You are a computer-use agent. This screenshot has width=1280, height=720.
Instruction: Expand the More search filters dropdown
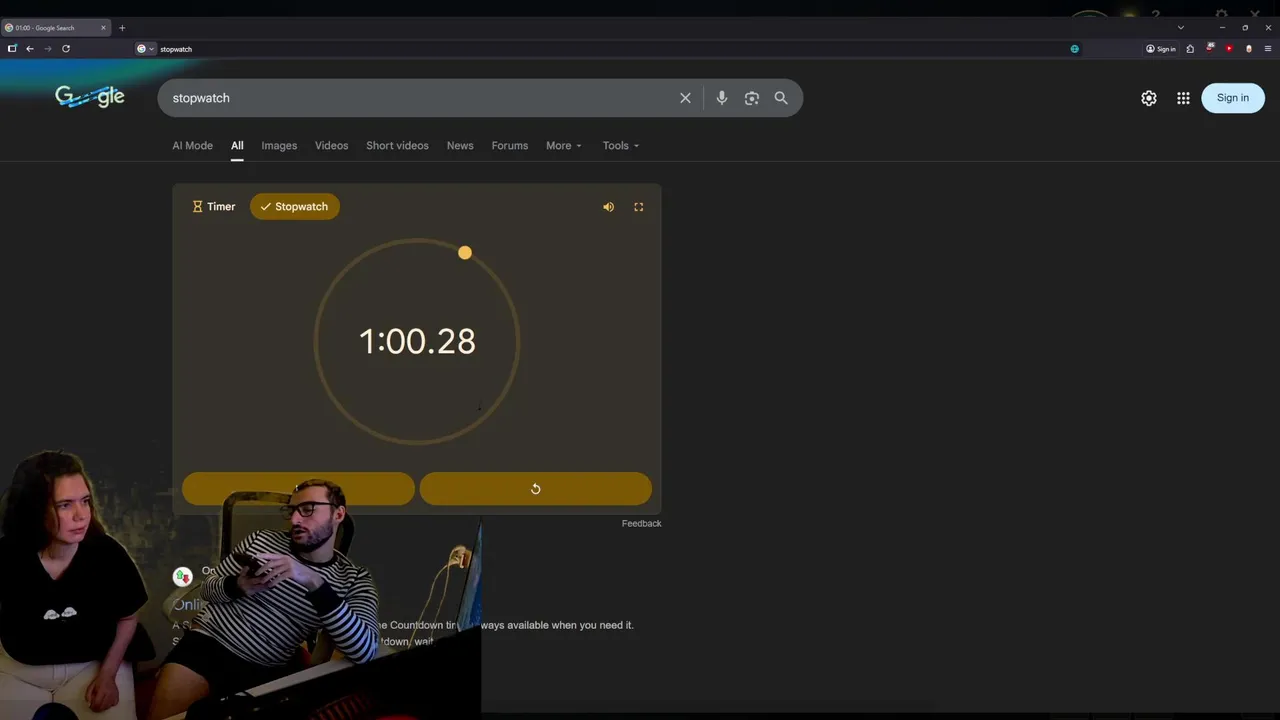(563, 146)
